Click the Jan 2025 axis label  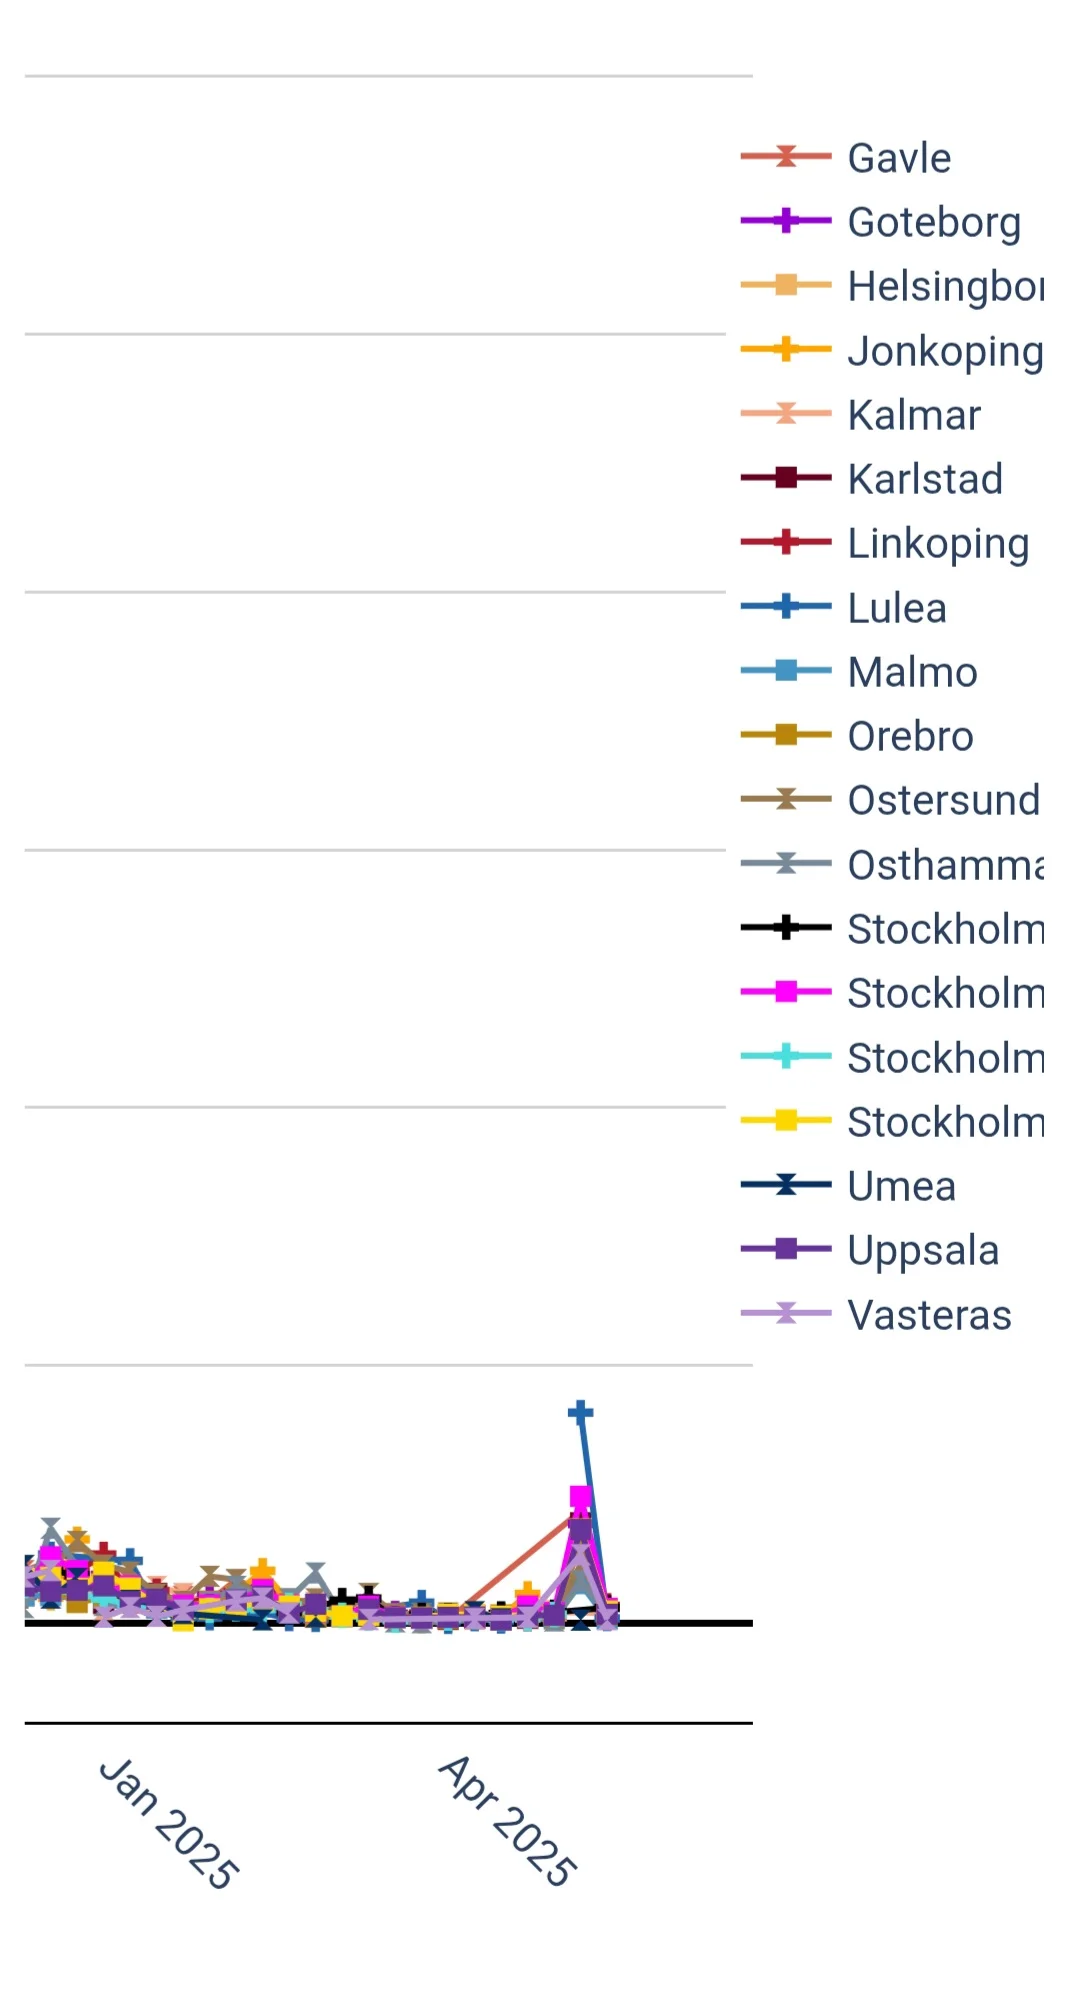pos(168,1823)
